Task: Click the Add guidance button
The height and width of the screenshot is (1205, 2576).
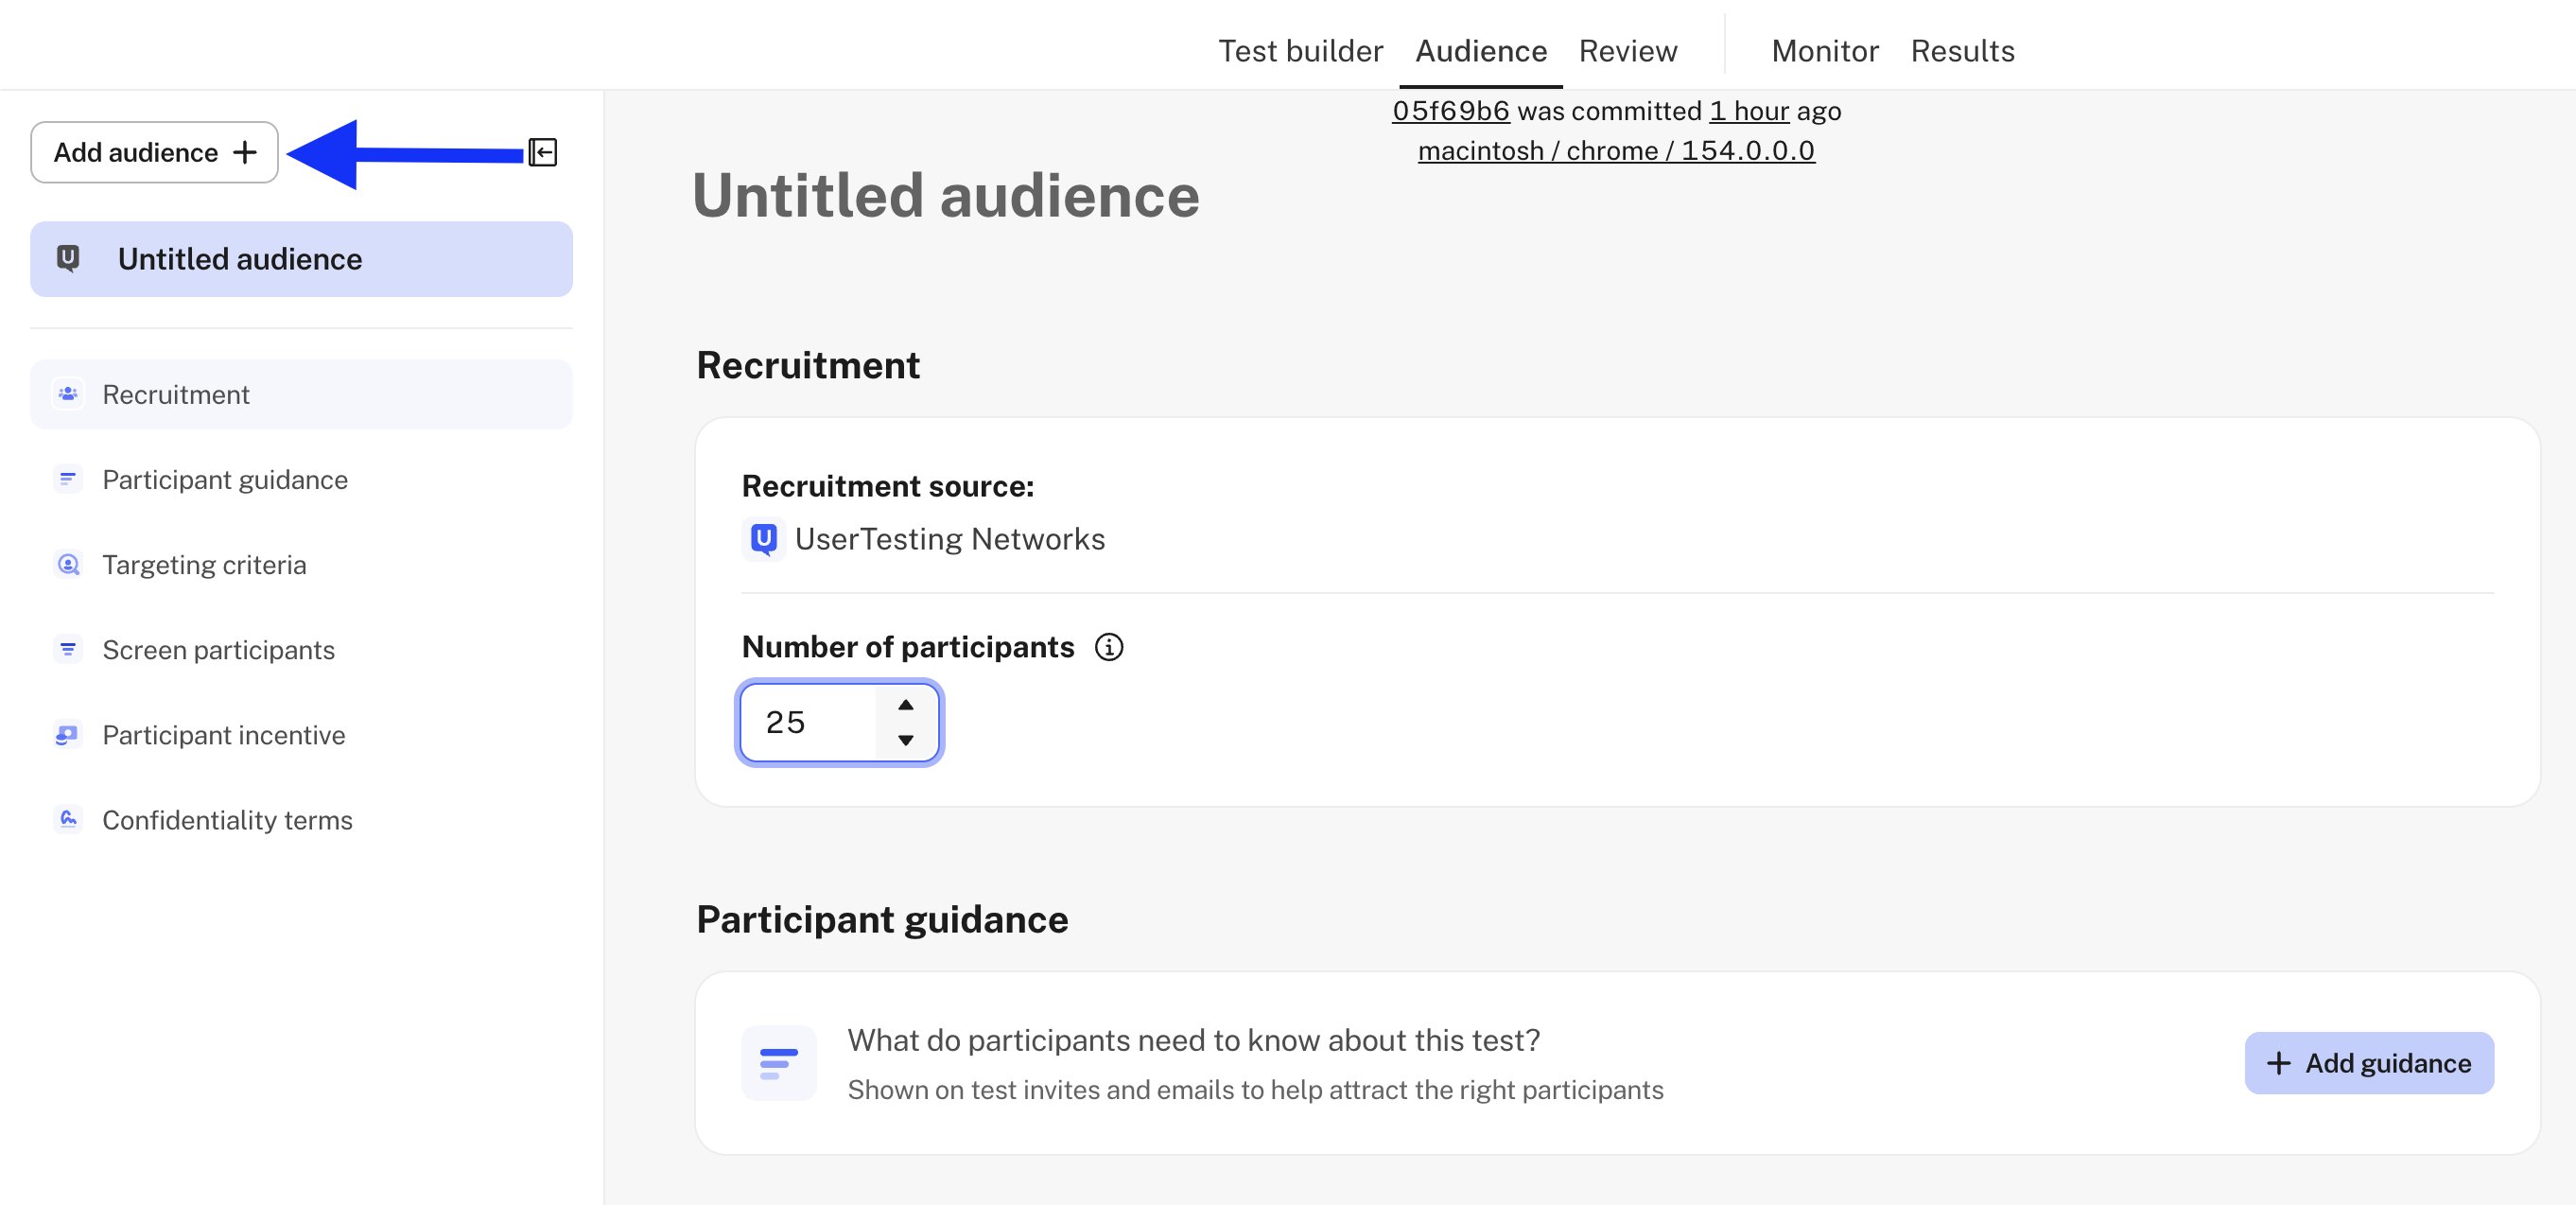Action: [x=2369, y=1063]
